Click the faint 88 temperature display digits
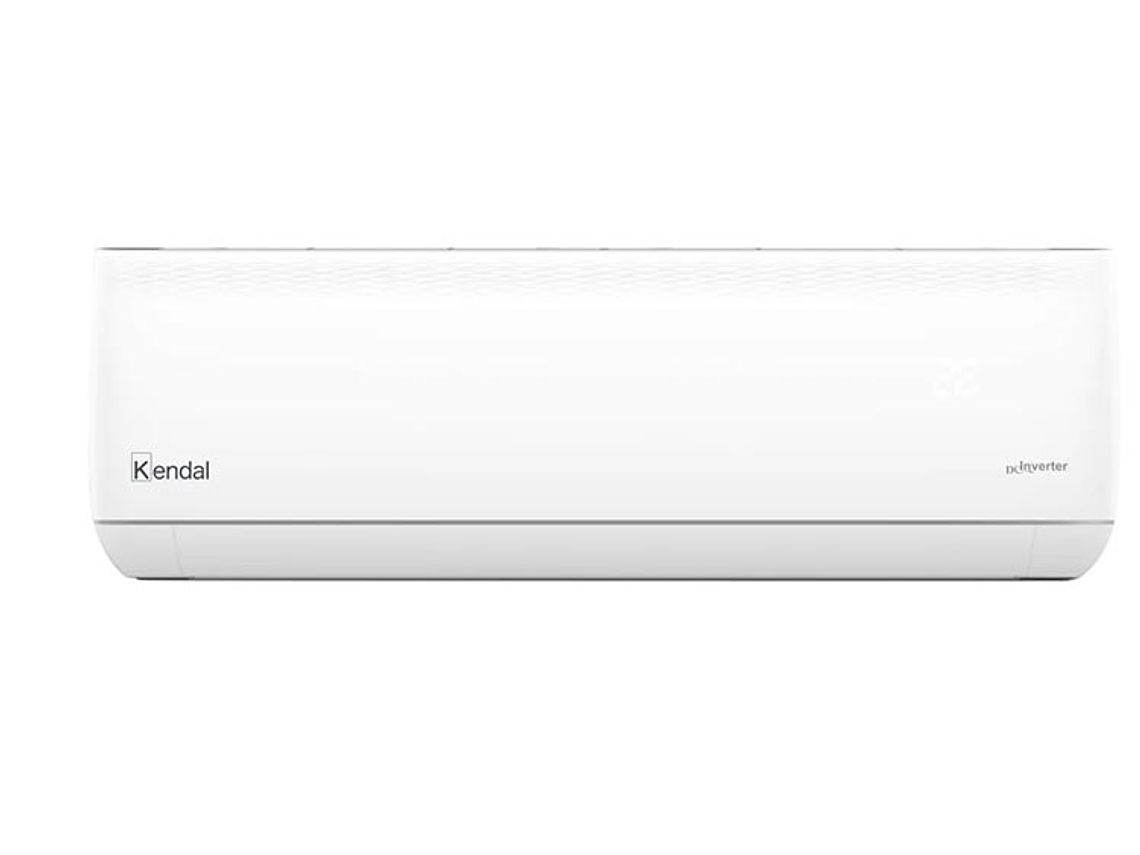The height and width of the screenshot is (855, 1140). click(x=955, y=381)
